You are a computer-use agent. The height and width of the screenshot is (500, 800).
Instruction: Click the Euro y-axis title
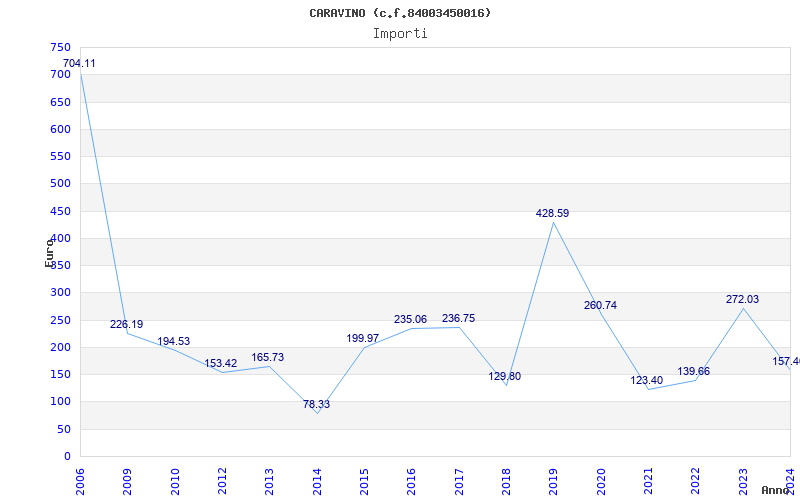click(x=49, y=253)
